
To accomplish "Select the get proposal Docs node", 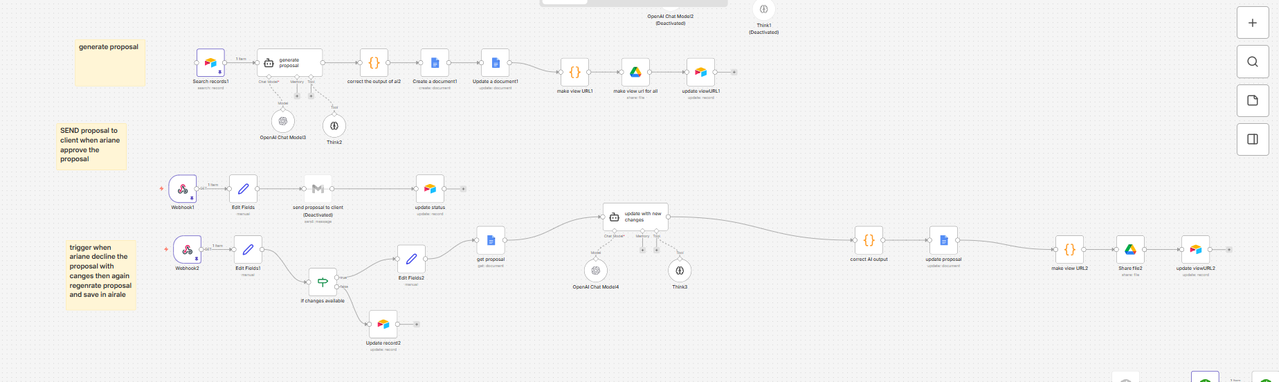I will [491, 240].
